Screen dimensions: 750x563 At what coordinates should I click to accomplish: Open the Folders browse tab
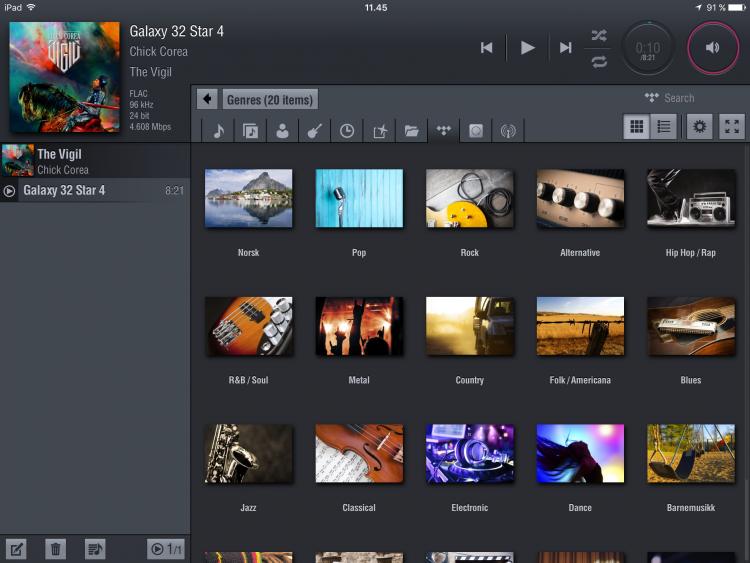(x=411, y=131)
